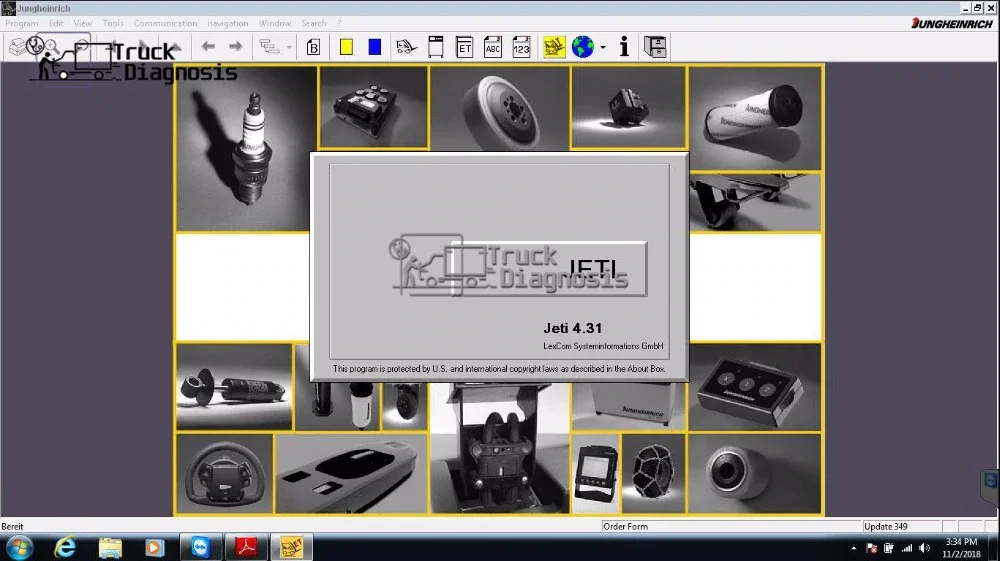Click the network signal tray icon
1000x561 pixels.
[x=906, y=548]
